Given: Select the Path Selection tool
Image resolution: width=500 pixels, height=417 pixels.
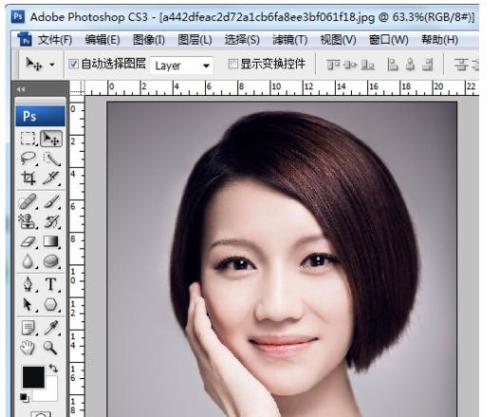Looking at the screenshot, I should click(28, 305).
